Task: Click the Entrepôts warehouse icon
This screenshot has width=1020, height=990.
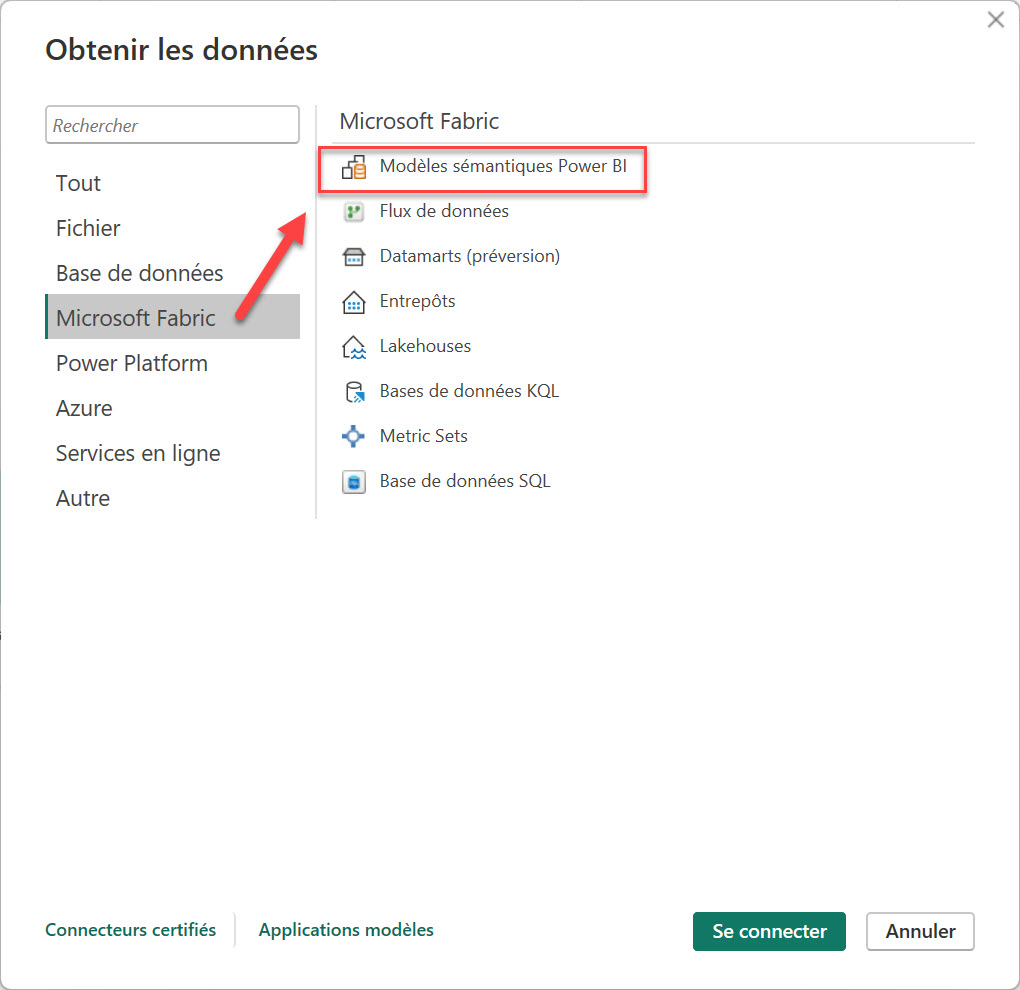Action: tap(354, 302)
